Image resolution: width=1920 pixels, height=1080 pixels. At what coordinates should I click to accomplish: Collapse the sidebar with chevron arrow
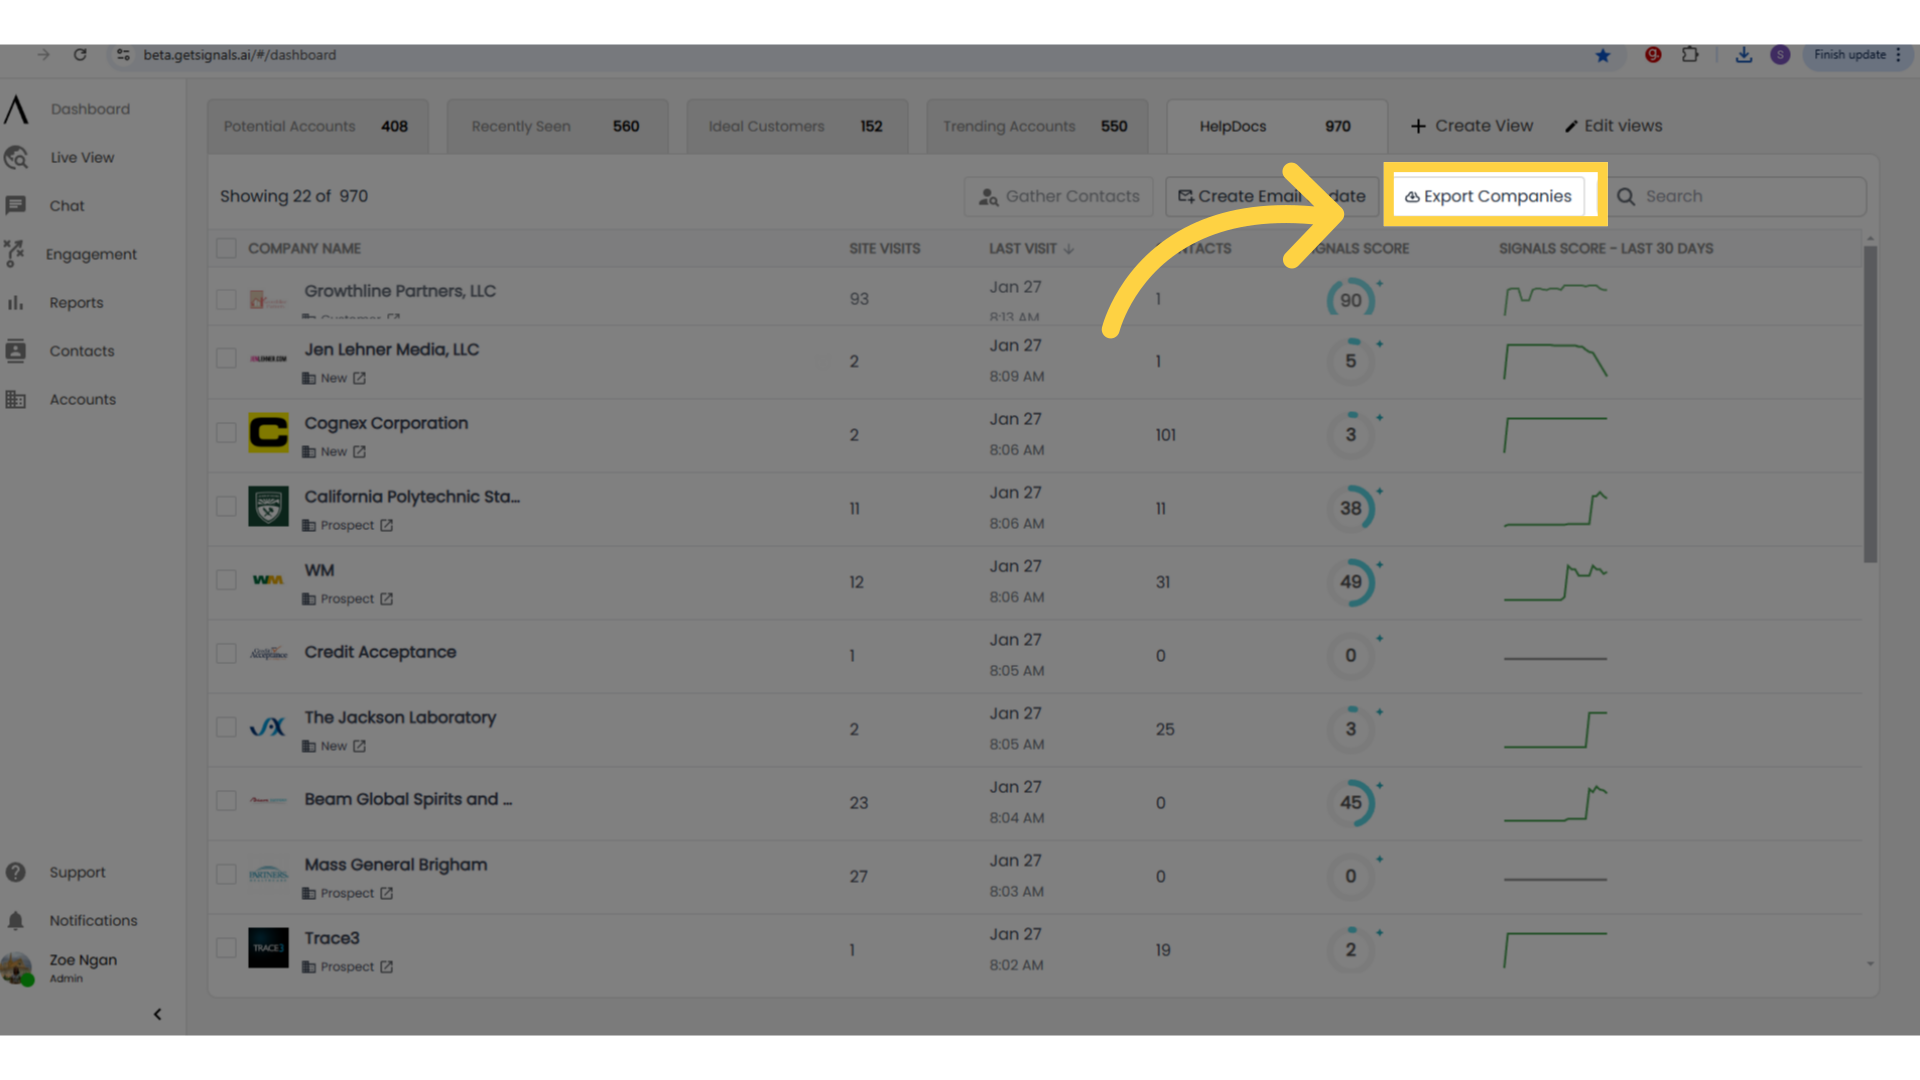[x=157, y=1014]
